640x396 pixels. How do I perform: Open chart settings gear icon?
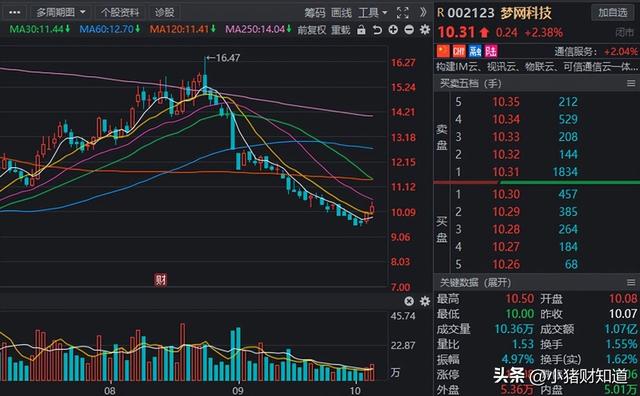click(425, 29)
